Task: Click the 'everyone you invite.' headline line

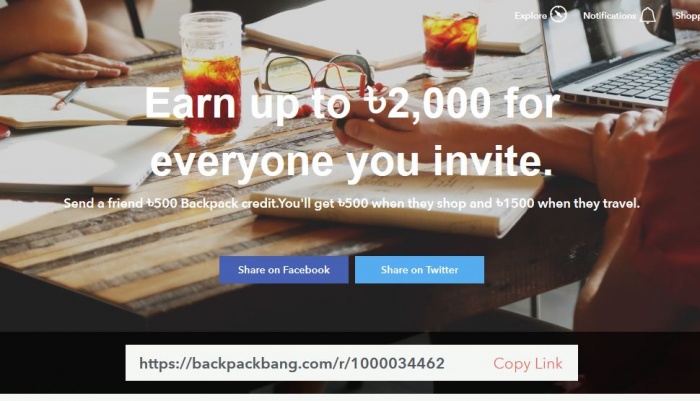Action: 351,161
